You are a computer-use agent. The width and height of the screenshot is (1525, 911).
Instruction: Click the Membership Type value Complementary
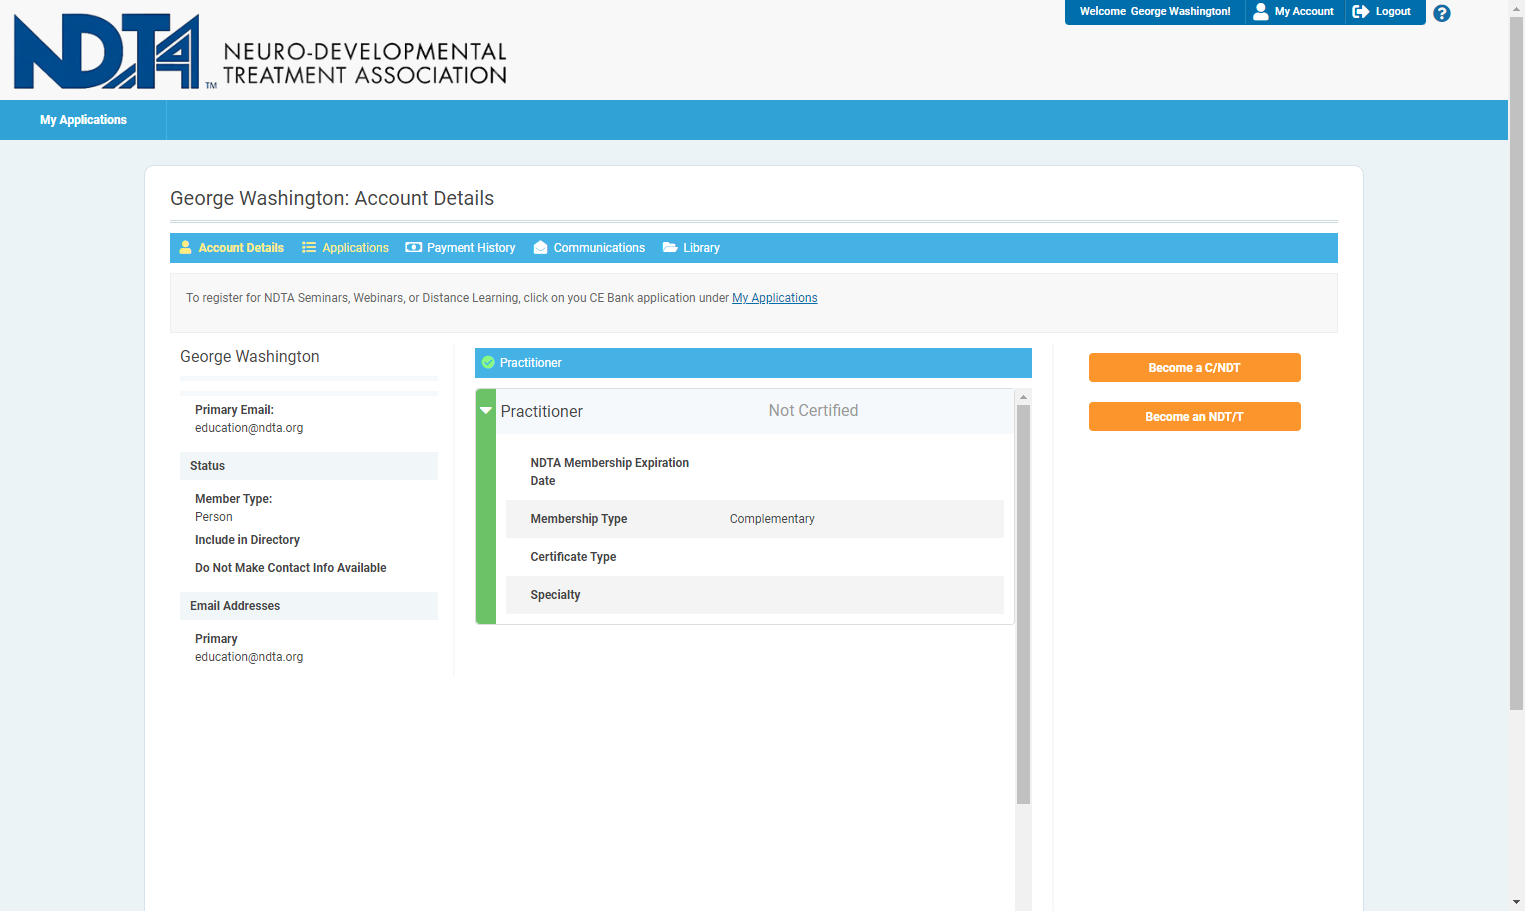772,519
